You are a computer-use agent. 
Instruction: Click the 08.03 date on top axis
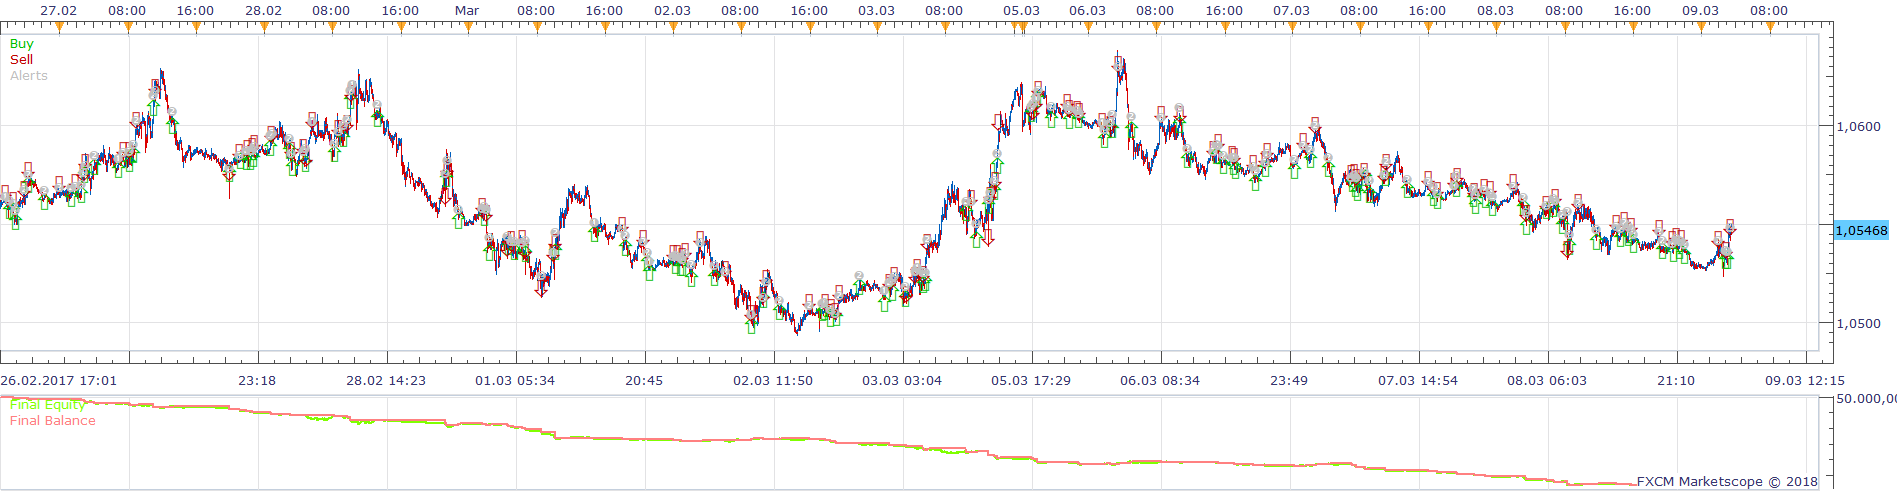click(1495, 11)
